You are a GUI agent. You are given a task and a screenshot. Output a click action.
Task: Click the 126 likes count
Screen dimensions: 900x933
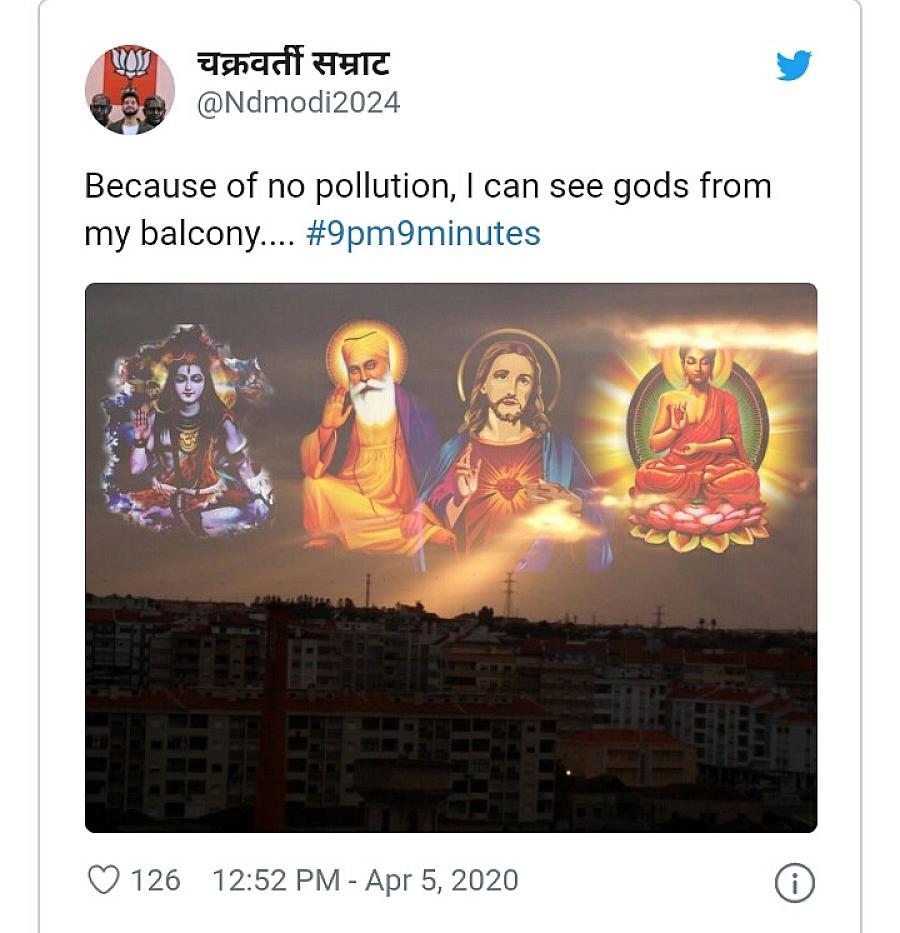[x=155, y=880]
